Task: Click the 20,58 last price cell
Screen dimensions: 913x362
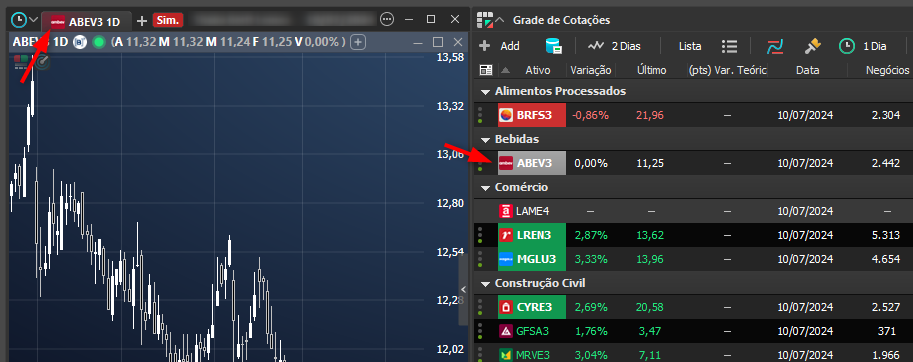Action: point(650,307)
